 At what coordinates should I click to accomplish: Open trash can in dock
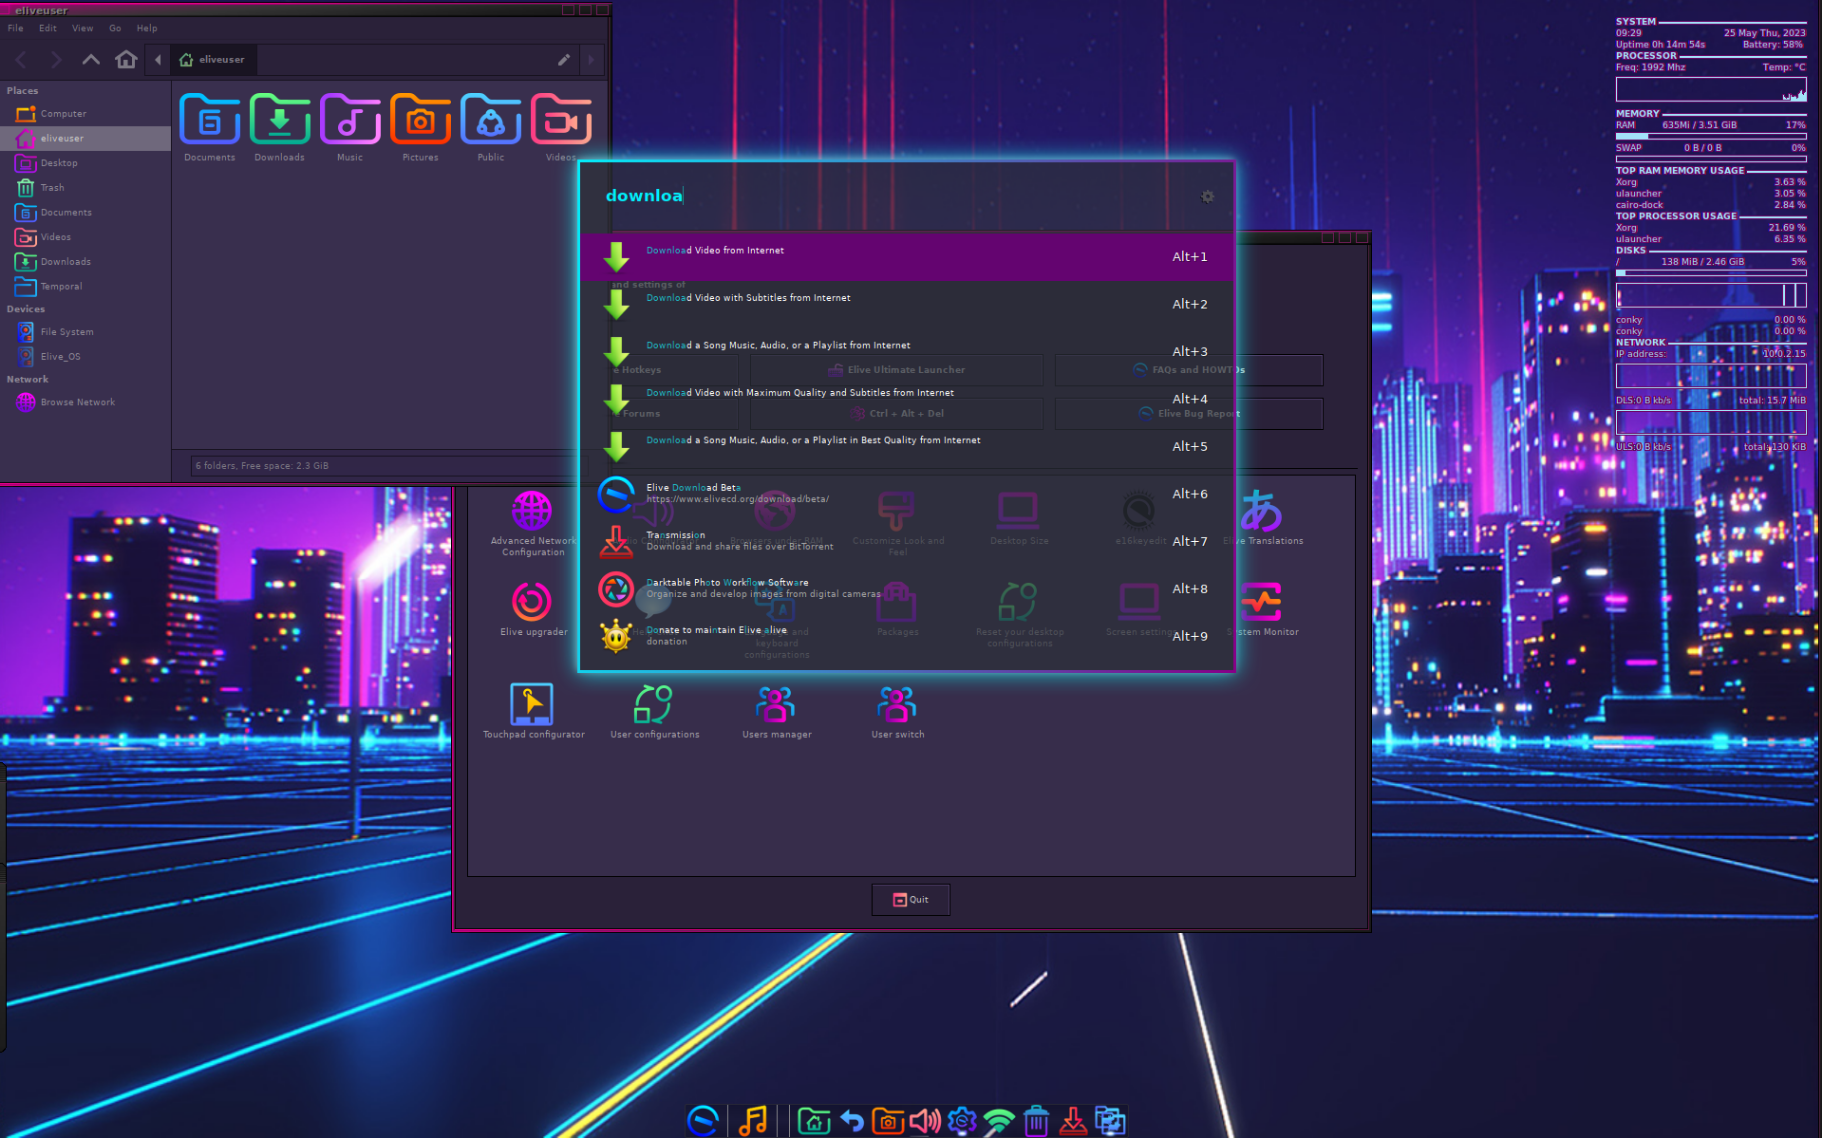(x=1036, y=1121)
